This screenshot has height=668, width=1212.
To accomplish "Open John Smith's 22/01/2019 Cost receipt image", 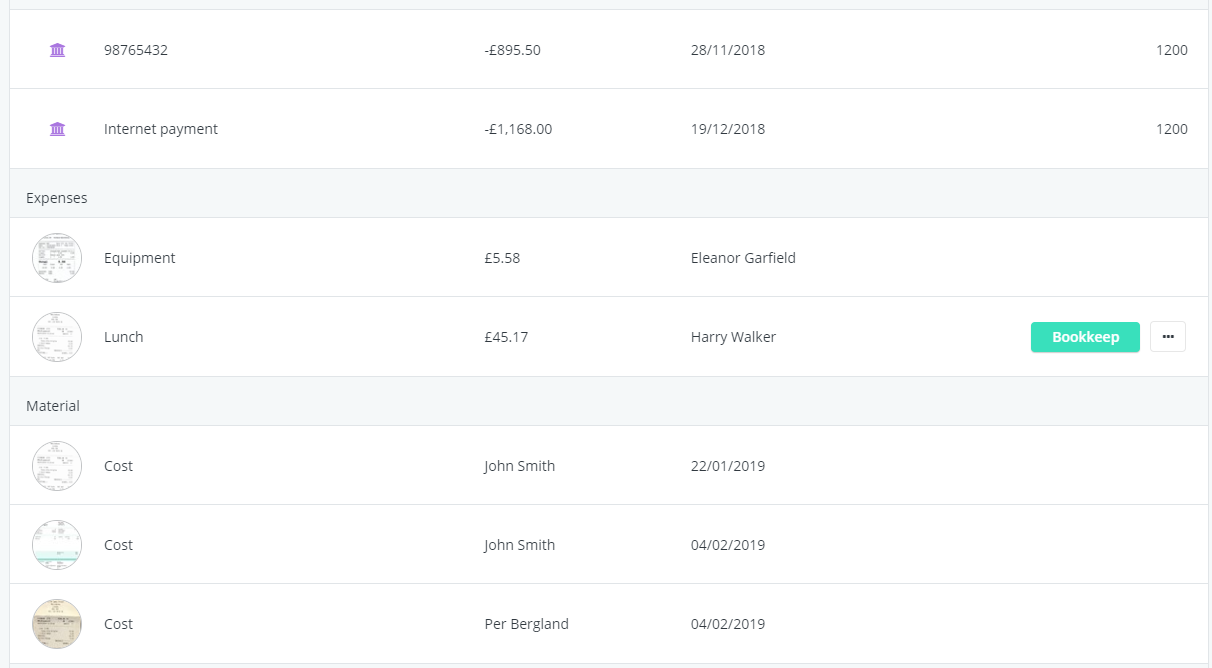I will click(x=57, y=466).
